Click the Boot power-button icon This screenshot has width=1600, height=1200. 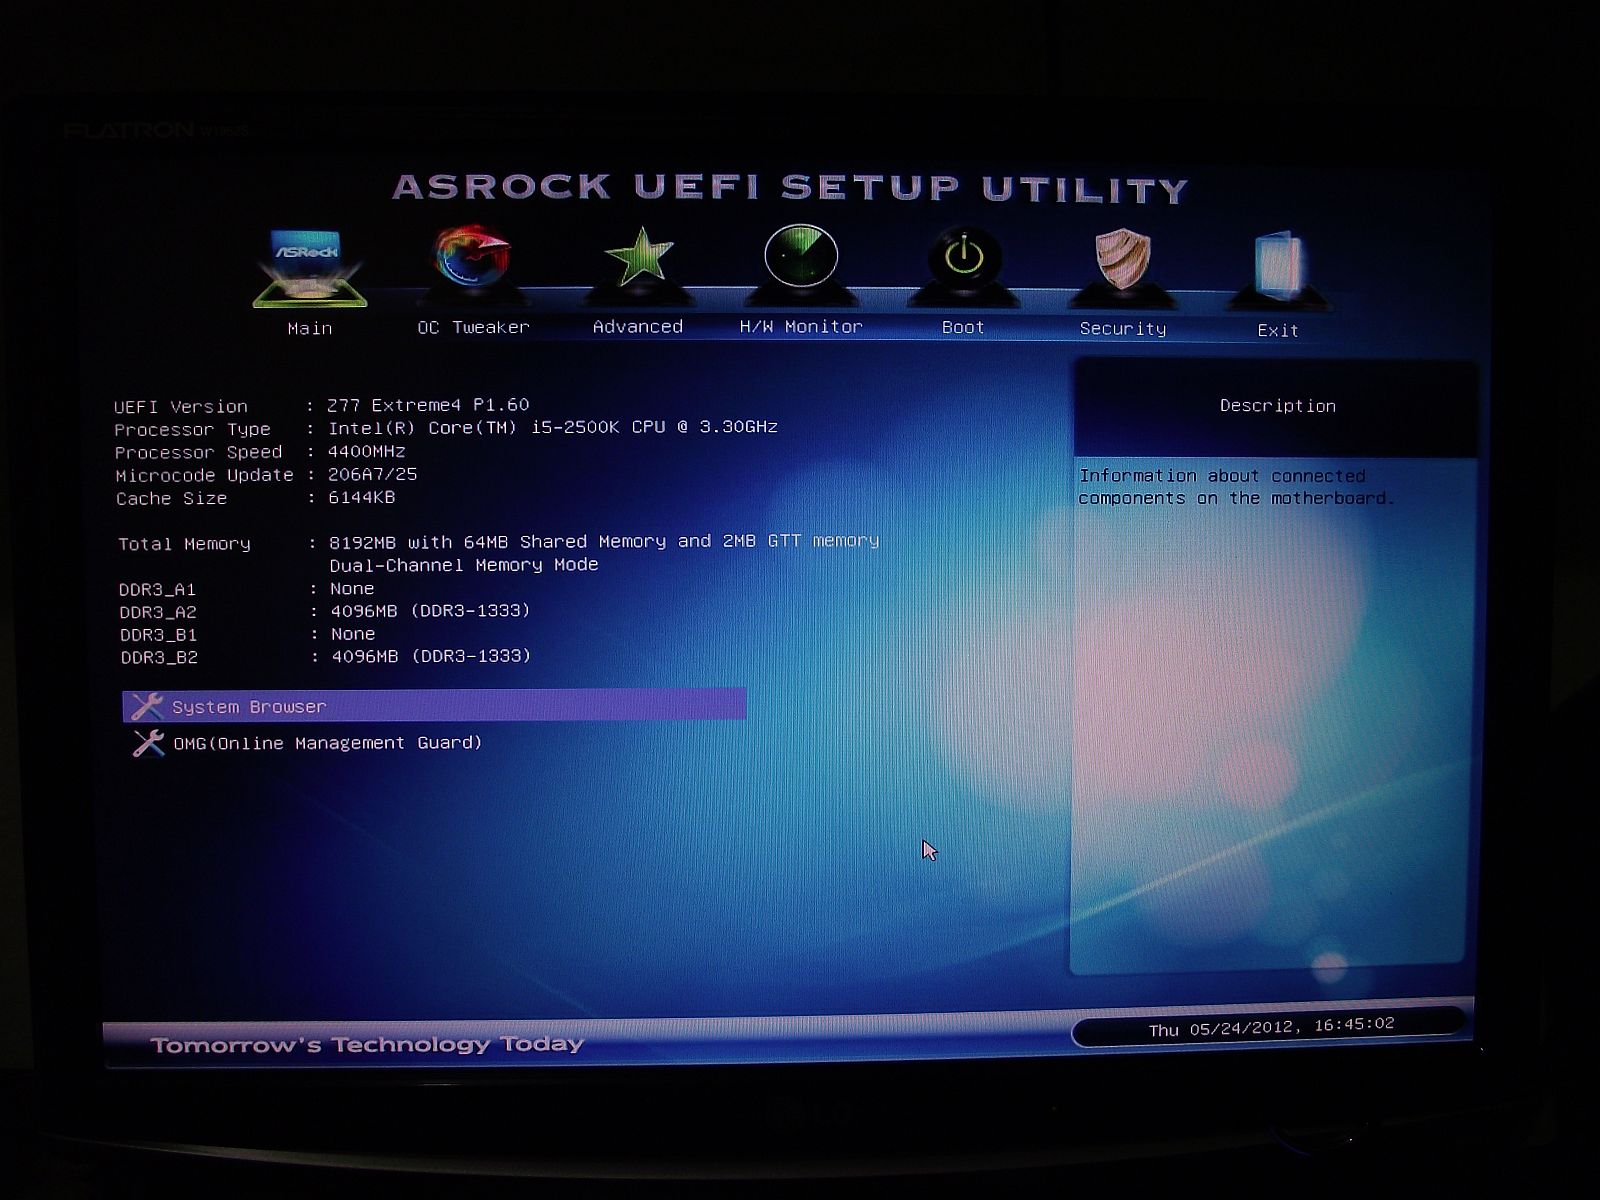pos(964,258)
